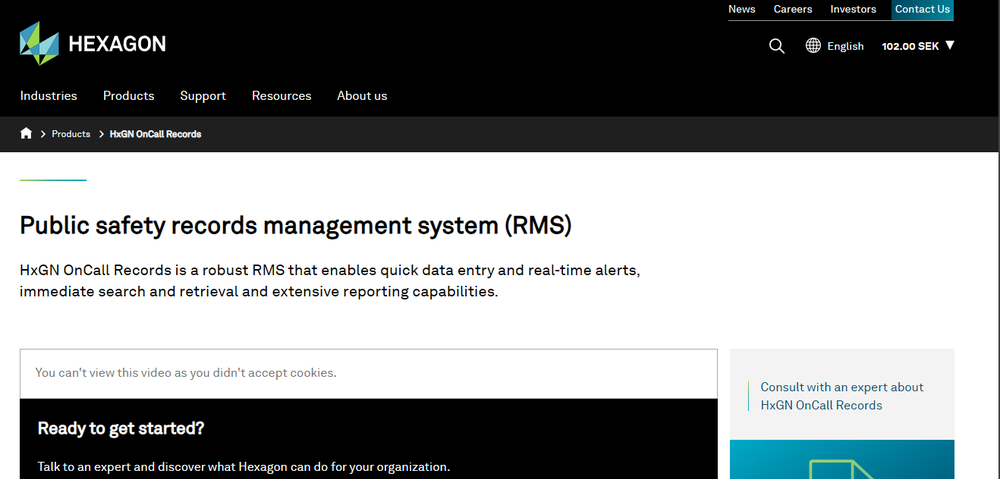The width and height of the screenshot is (1000, 479).
Task: Click the Ready to get started heading
Action: click(121, 428)
